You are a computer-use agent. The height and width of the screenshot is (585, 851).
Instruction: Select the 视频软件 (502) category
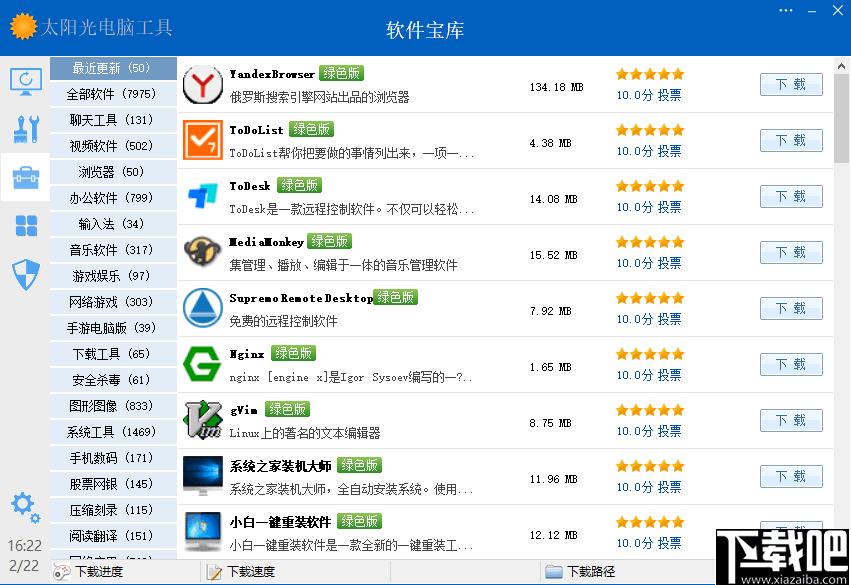(113, 146)
